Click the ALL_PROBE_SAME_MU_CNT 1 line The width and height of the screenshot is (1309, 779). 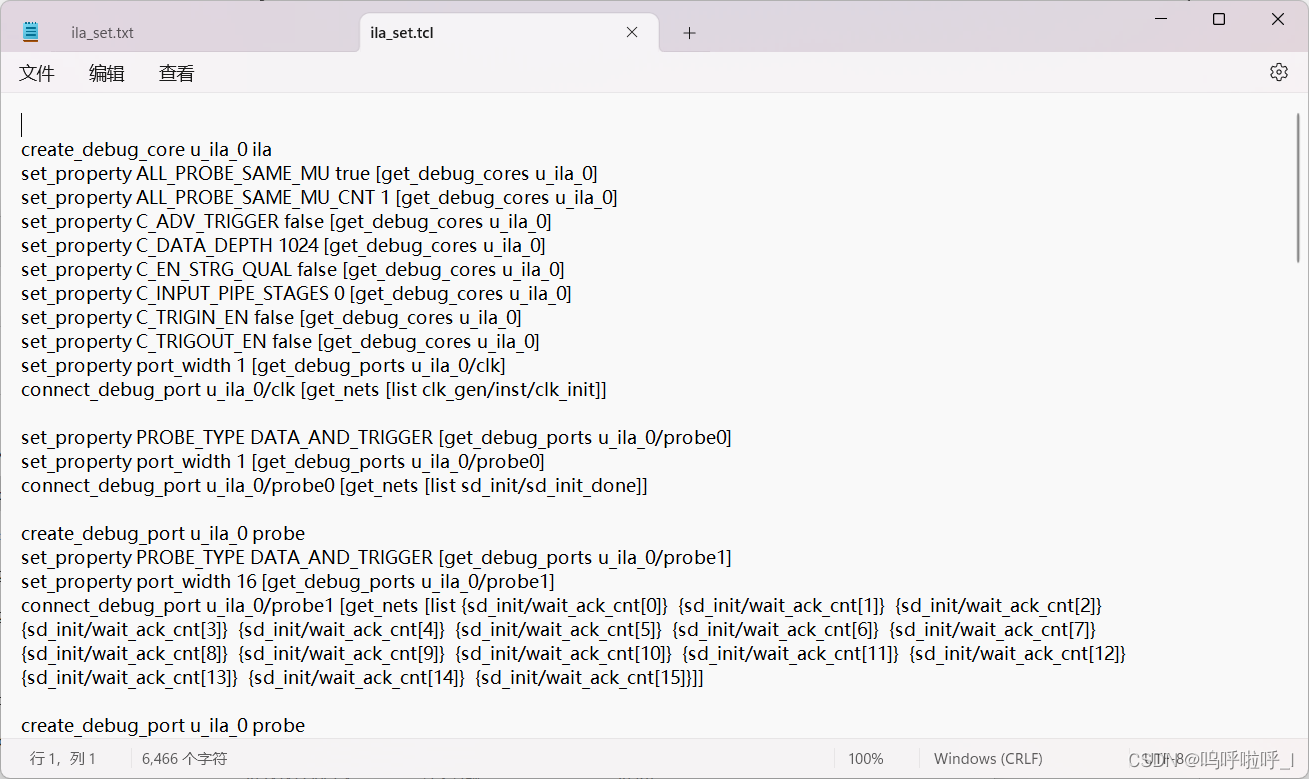[319, 197]
